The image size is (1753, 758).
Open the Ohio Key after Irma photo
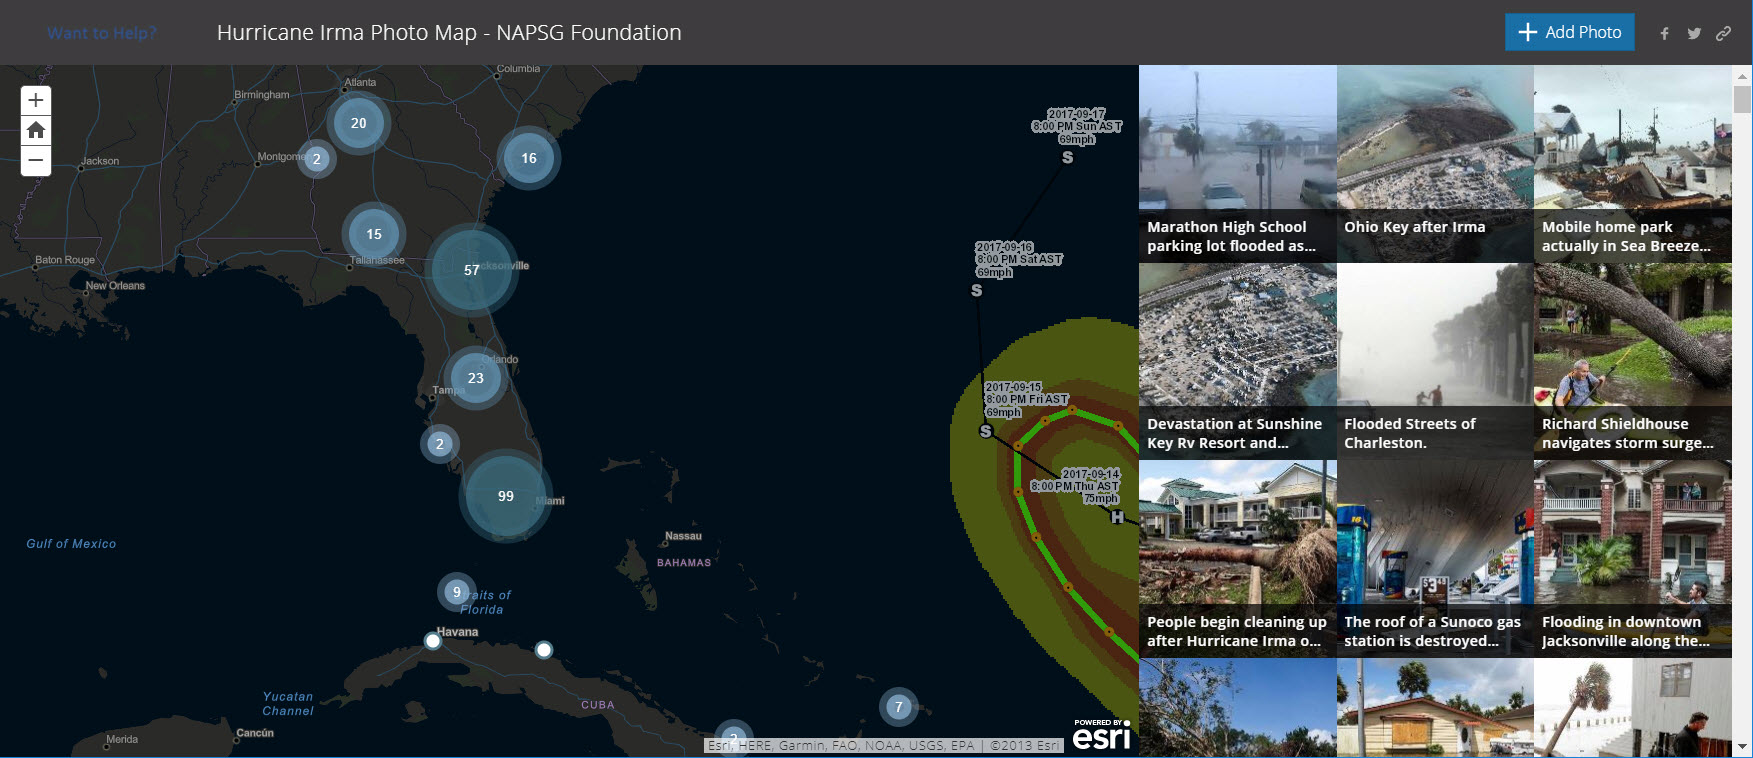1435,164
